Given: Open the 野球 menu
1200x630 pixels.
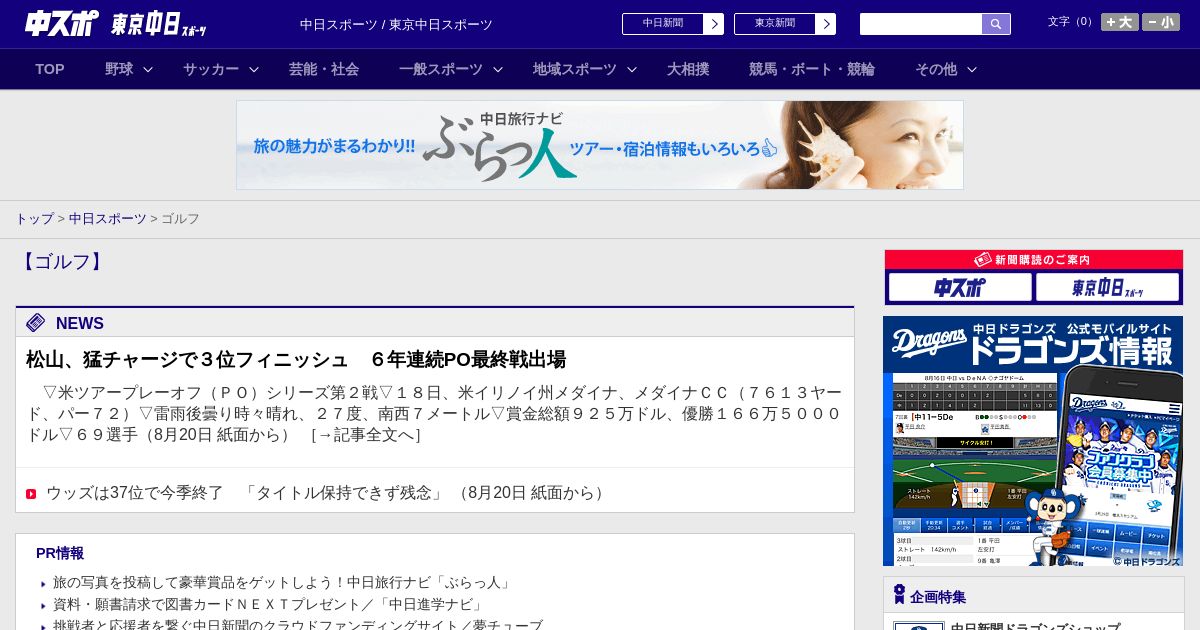Looking at the screenshot, I should pos(119,69).
